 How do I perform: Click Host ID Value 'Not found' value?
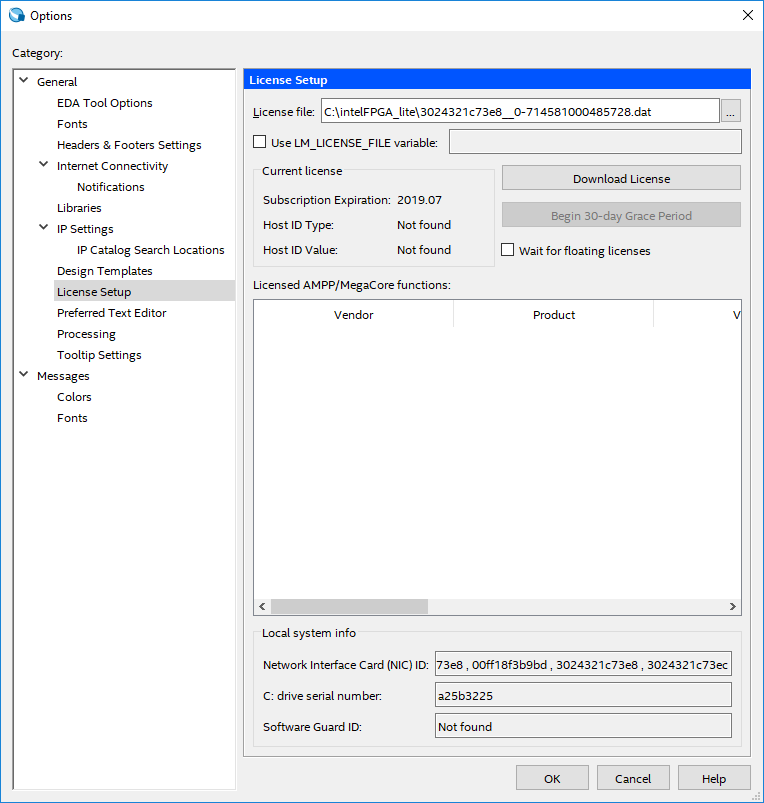(424, 250)
